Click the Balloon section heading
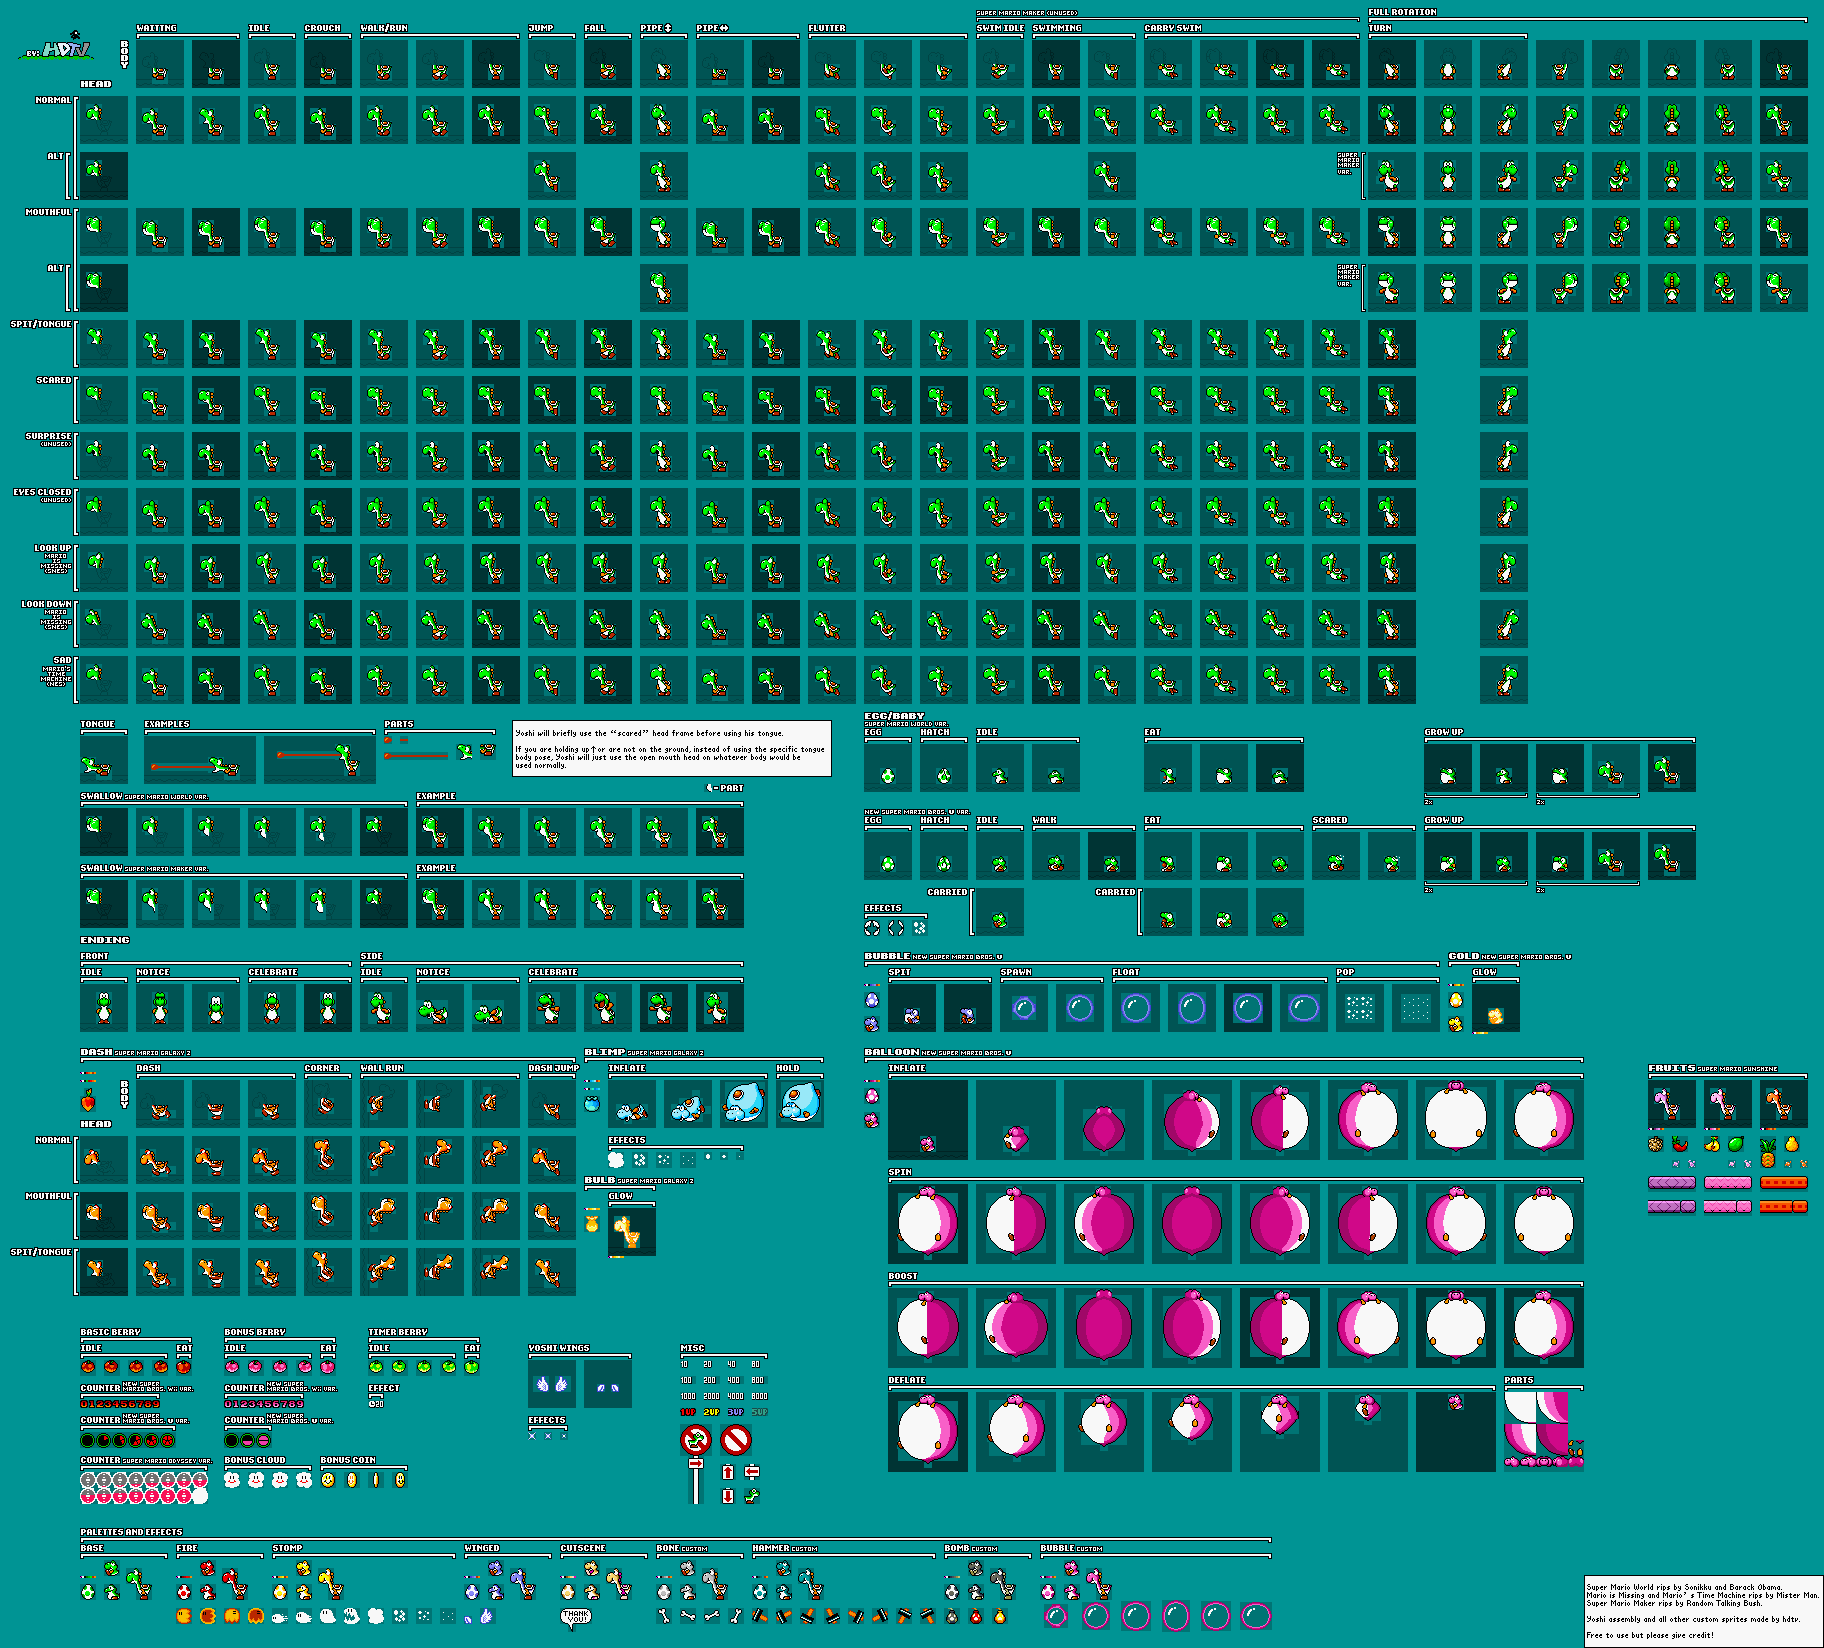Image resolution: width=1824 pixels, height=1648 pixels. (x=892, y=1052)
